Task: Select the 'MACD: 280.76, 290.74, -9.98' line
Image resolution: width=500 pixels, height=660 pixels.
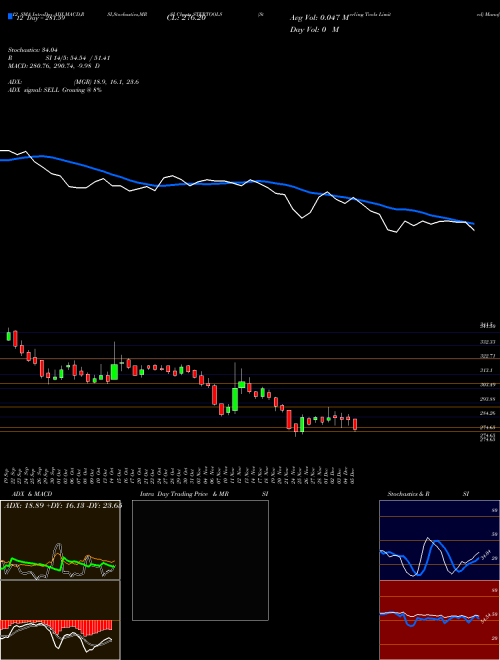Action: point(54,66)
